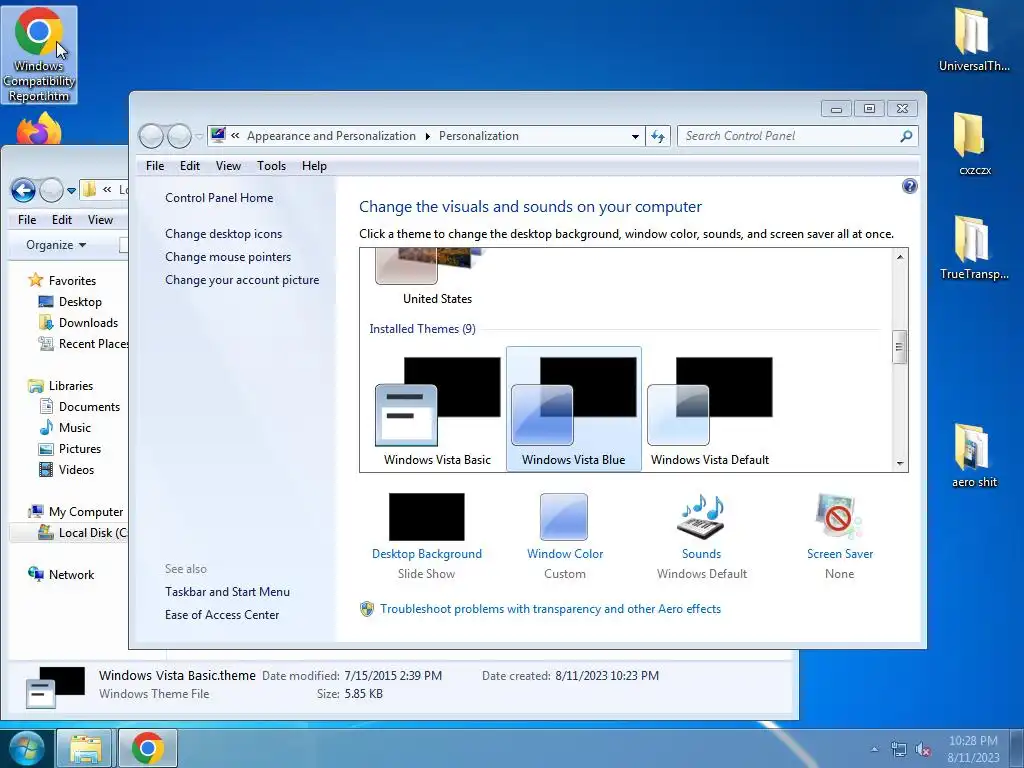The image size is (1024, 768).
Task: Click the theme list scroll-up arrow
Action: (900, 257)
